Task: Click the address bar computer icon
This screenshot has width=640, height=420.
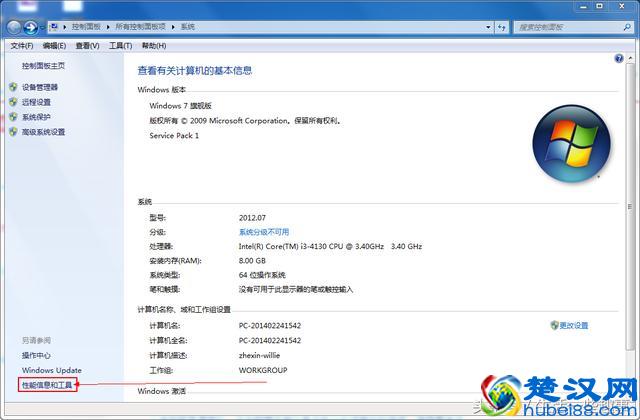Action: (x=53, y=27)
